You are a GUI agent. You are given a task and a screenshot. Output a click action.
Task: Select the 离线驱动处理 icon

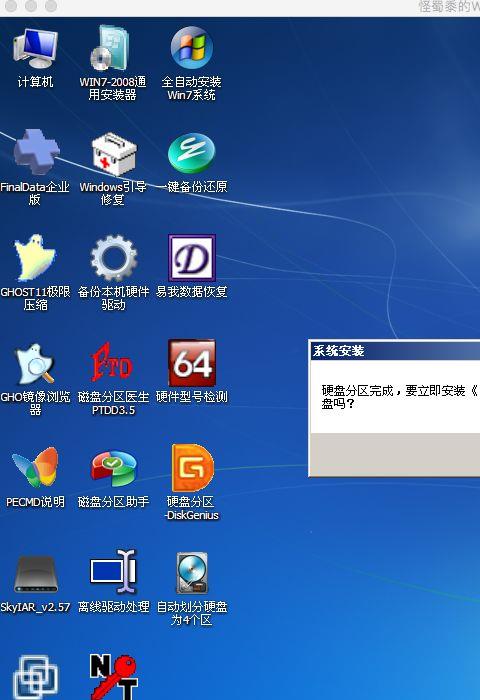[113, 571]
